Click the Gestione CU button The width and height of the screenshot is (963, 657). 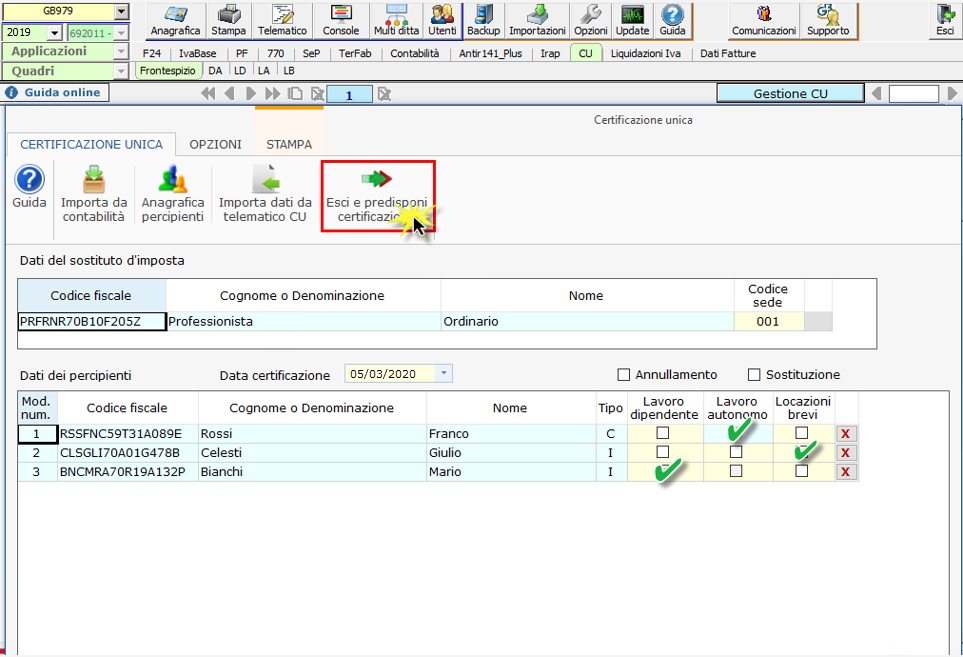[790, 93]
